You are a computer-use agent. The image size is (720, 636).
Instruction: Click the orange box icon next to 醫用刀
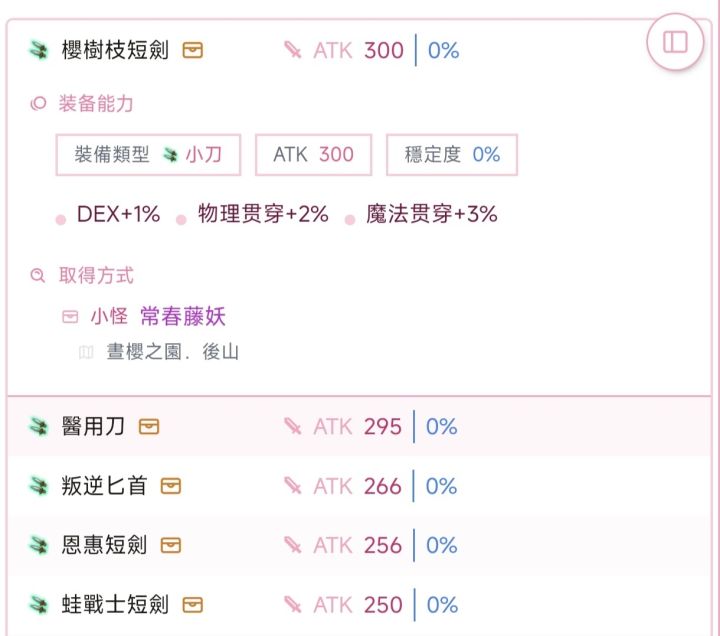pos(149,427)
